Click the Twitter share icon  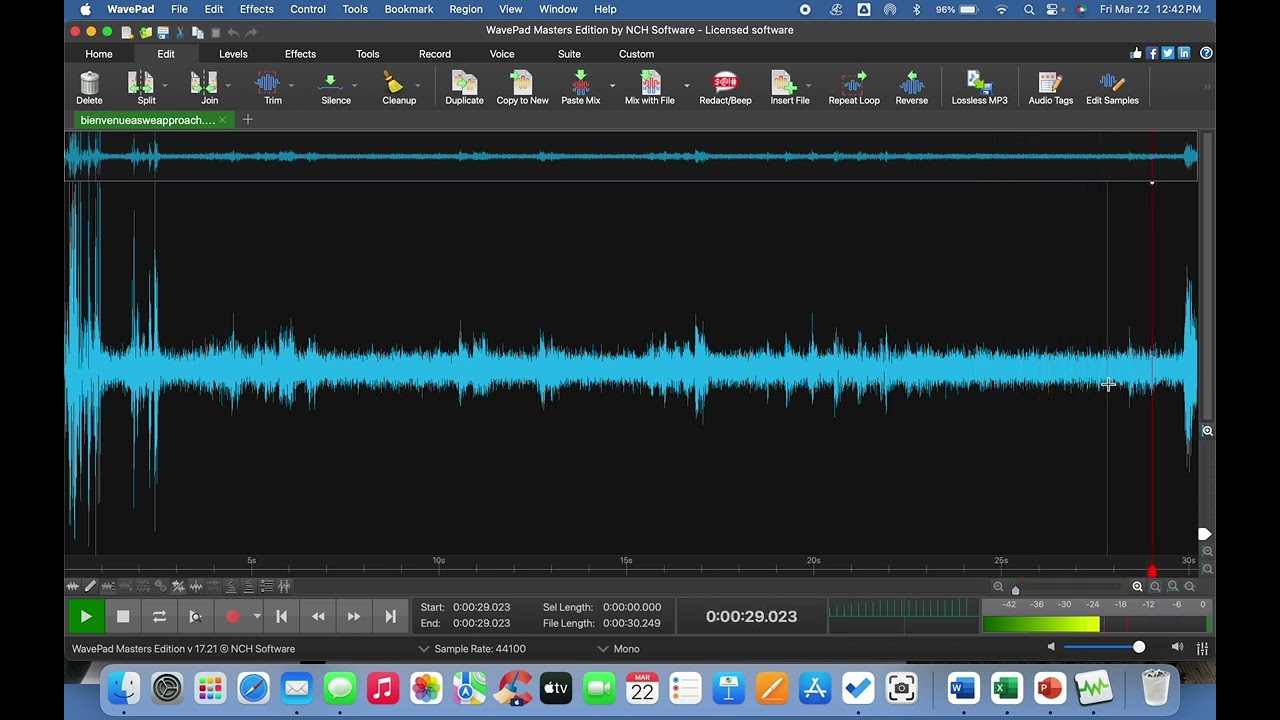[x=1168, y=53]
